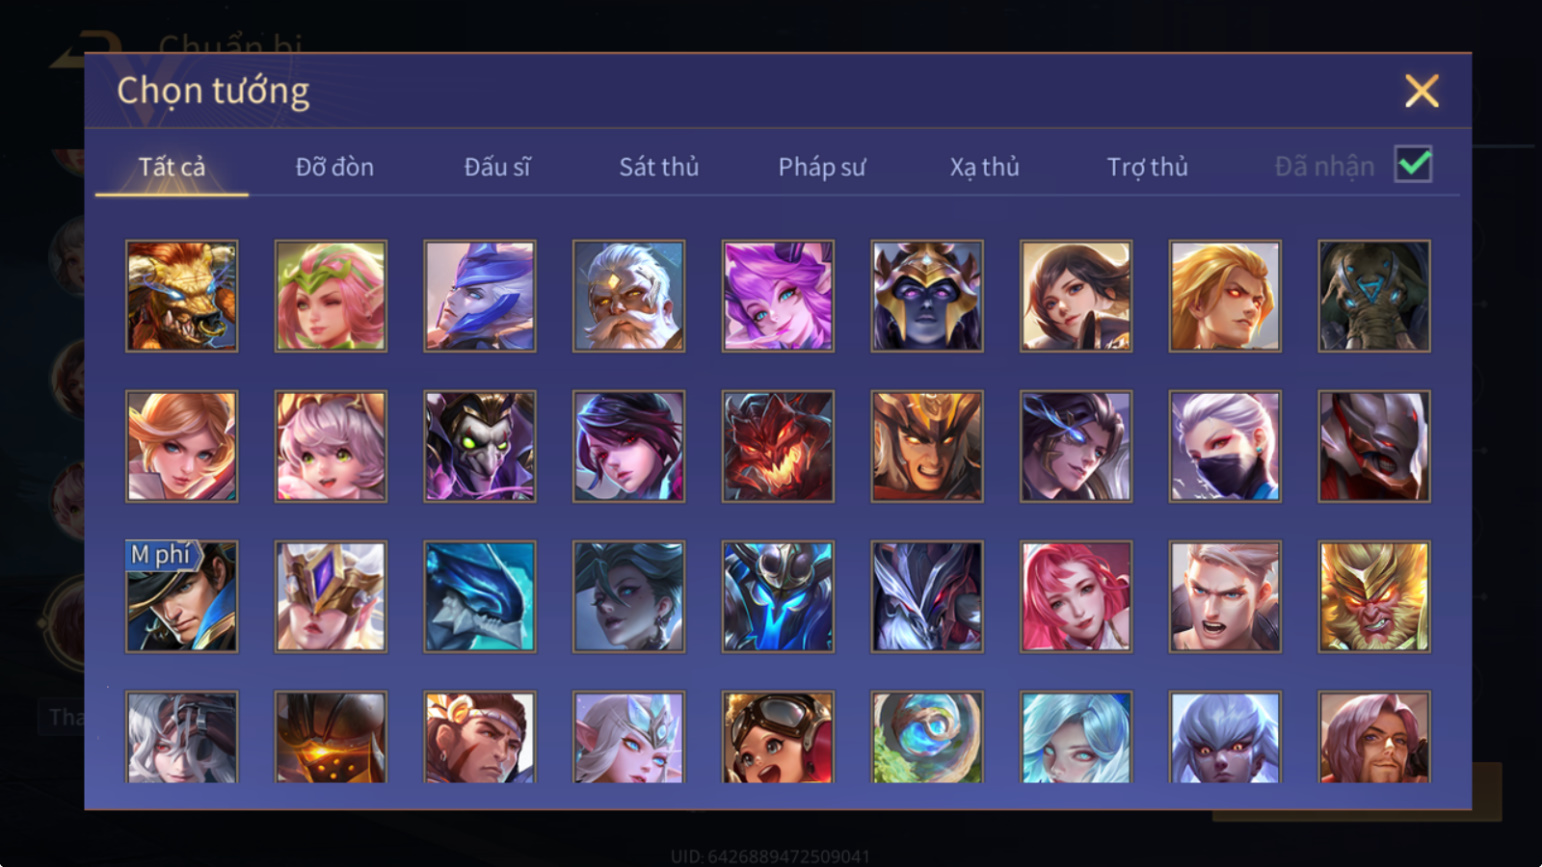Filter heroes by Sát thủ
1542x867 pixels.
(x=659, y=167)
